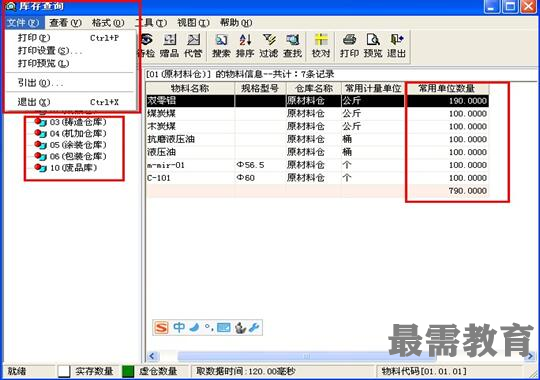Image resolution: width=540 pixels, height=380 pixels.
Task: Click the 排序 sort toolbar icon
Action: pos(245,46)
